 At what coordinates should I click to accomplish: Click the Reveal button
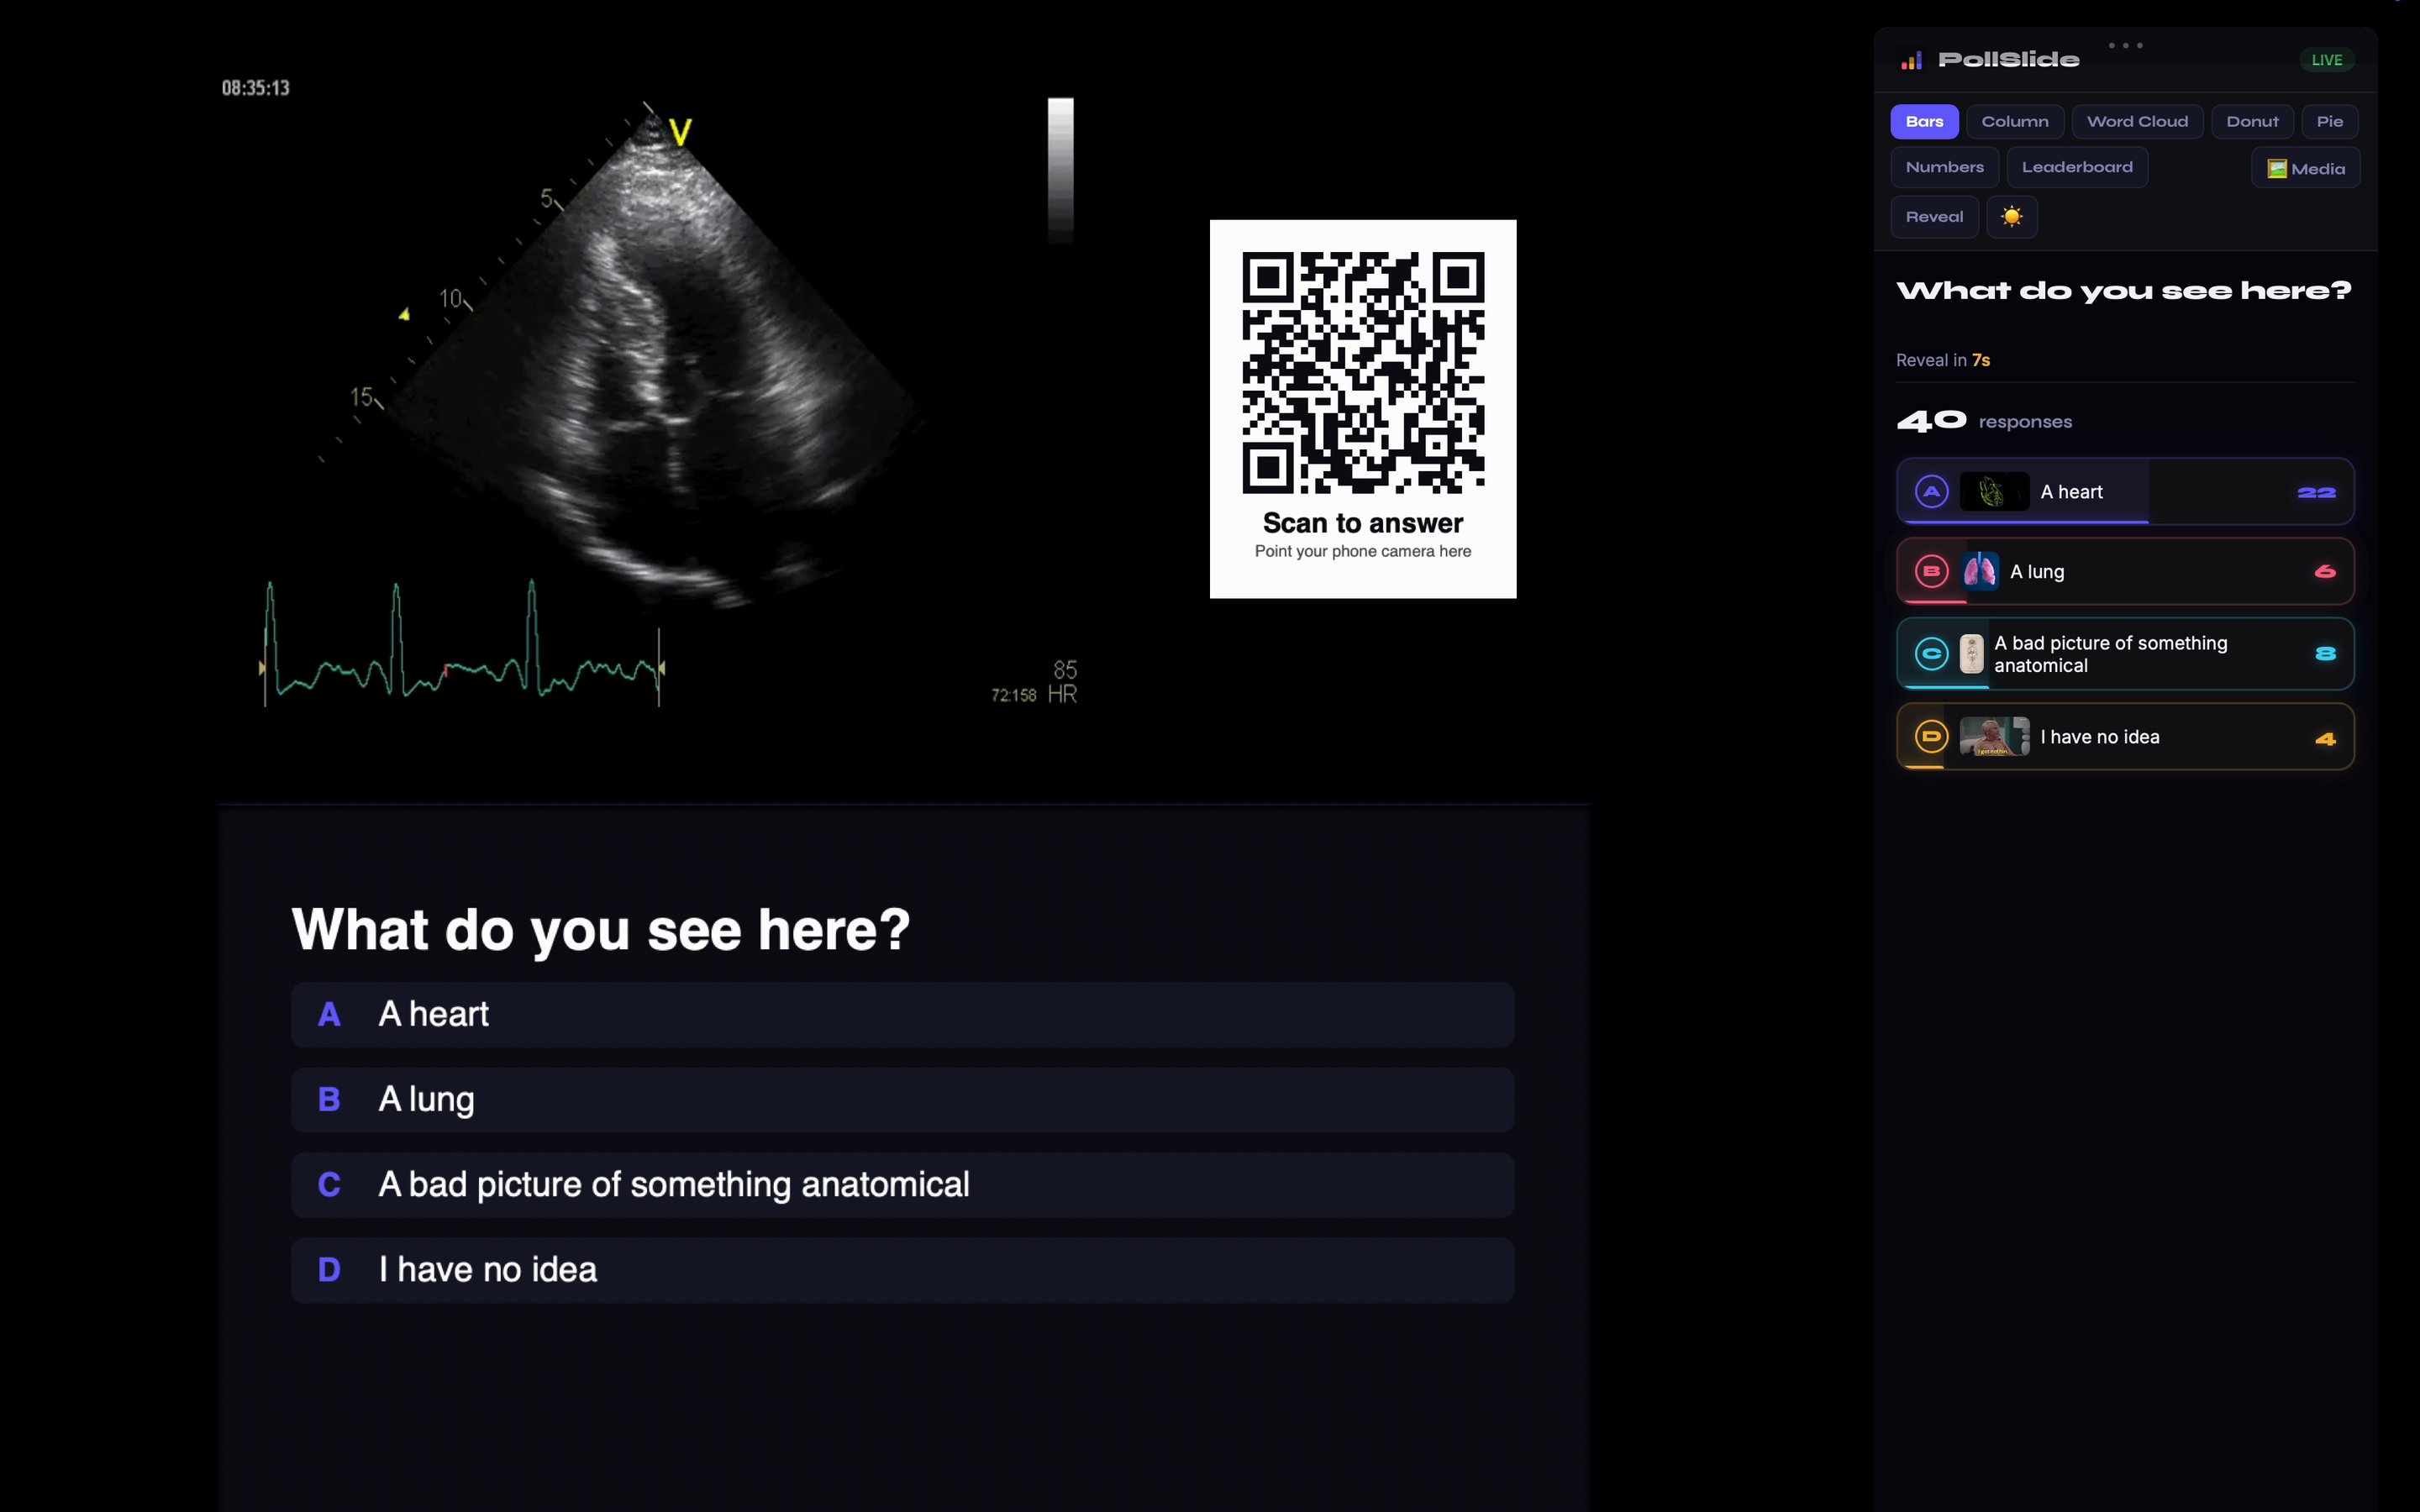click(1934, 217)
